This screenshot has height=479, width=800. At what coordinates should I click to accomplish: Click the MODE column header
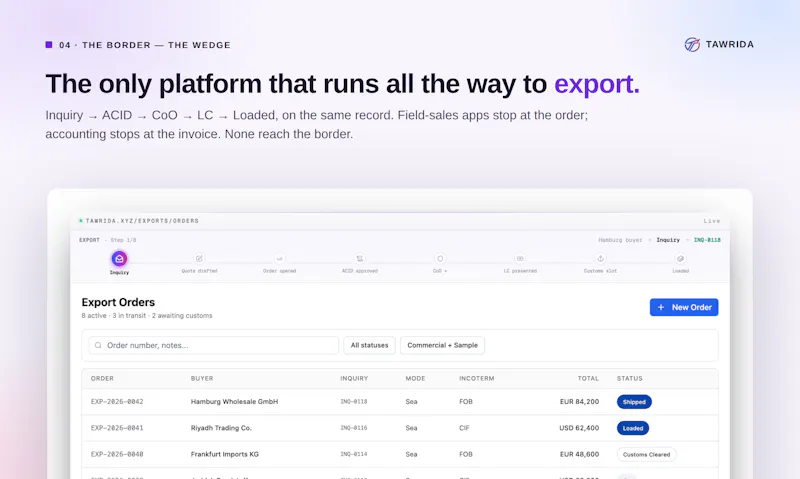tap(415, 379)
